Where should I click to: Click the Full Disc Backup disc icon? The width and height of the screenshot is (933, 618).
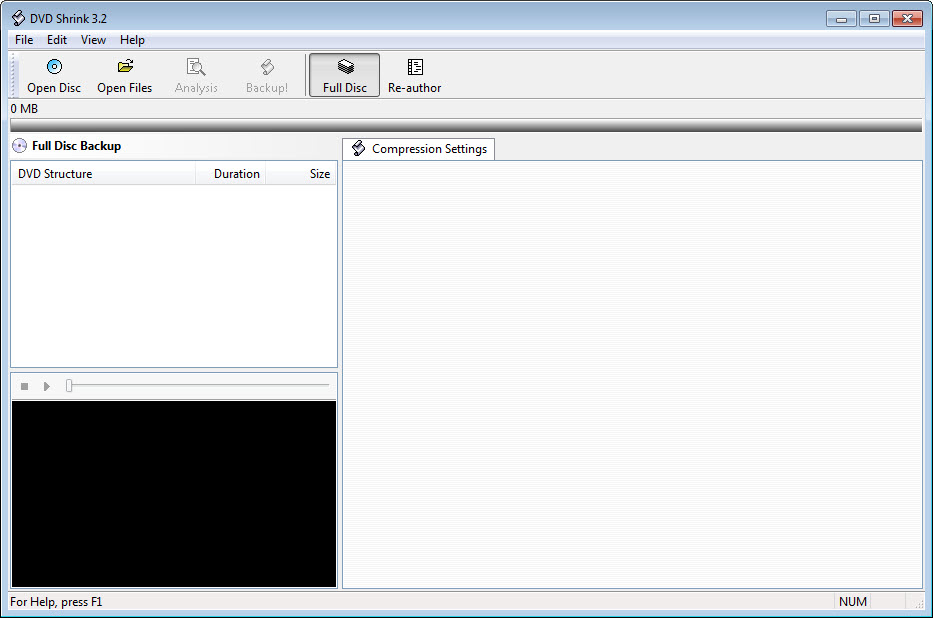pos(20,146)
